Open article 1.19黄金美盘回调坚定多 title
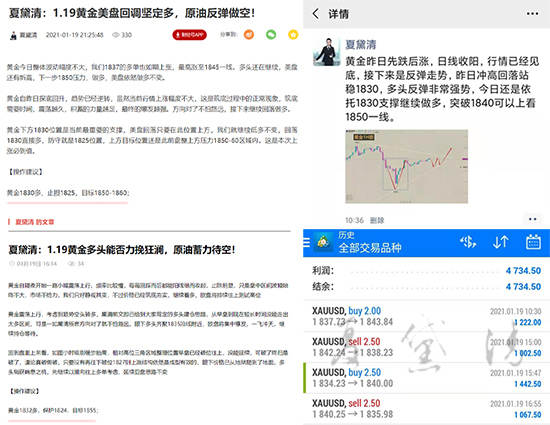The image size is (550, 425). click(x=132, y=13)
